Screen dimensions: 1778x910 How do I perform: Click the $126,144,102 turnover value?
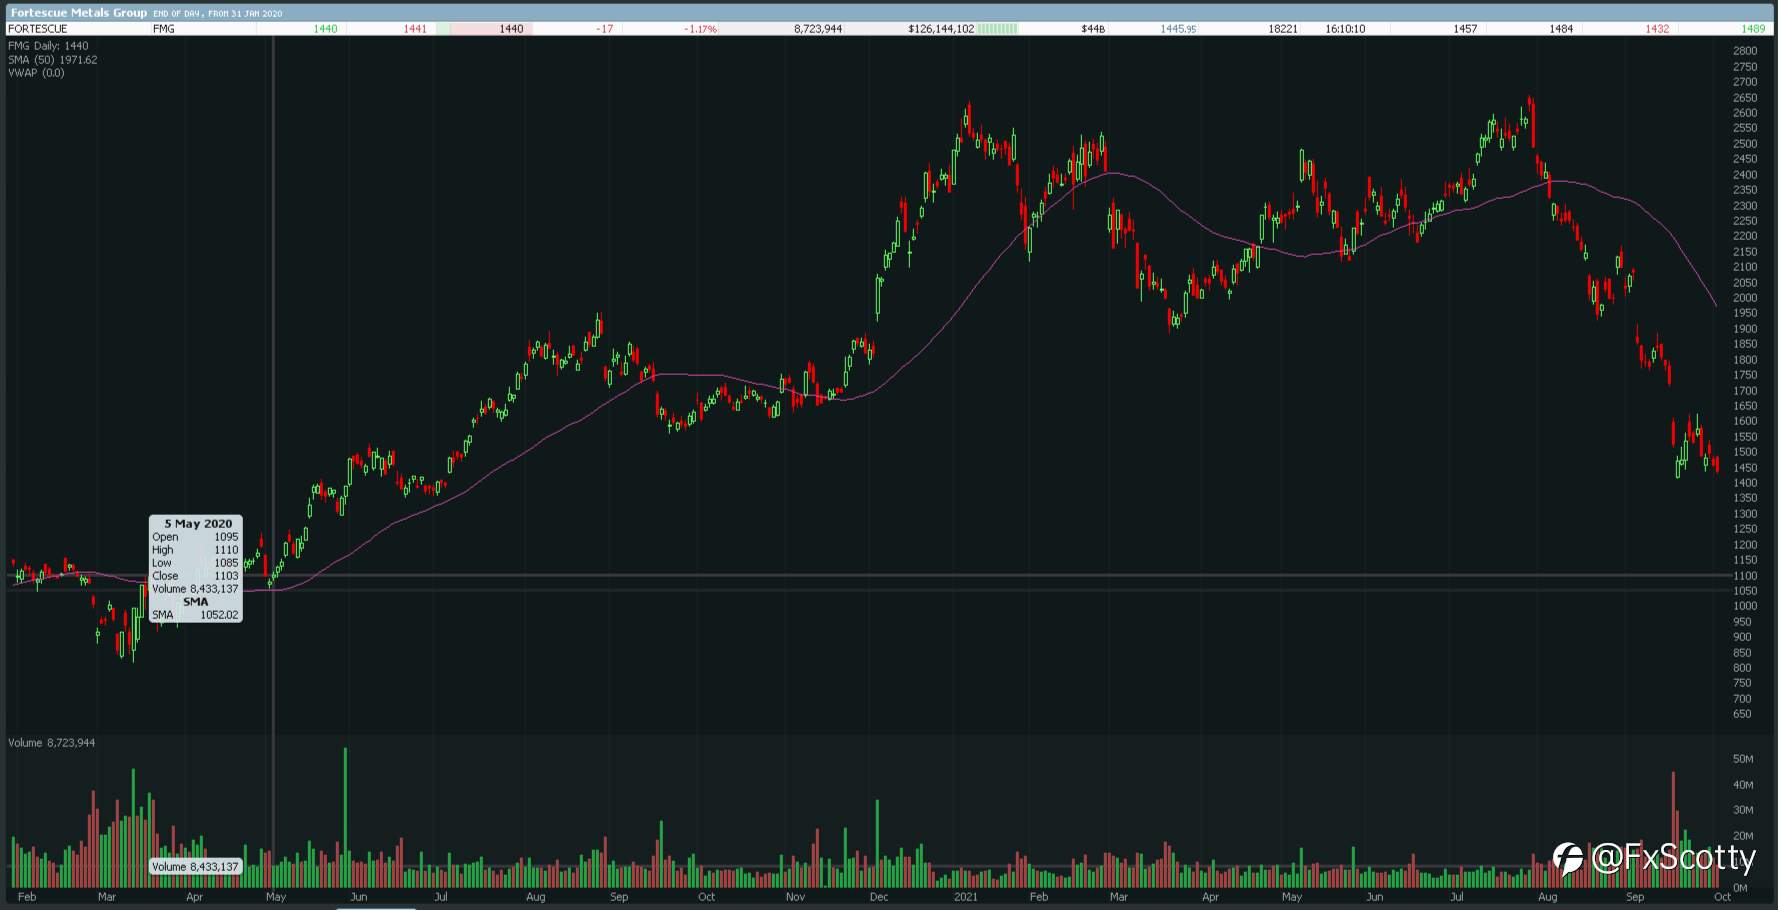941,29
